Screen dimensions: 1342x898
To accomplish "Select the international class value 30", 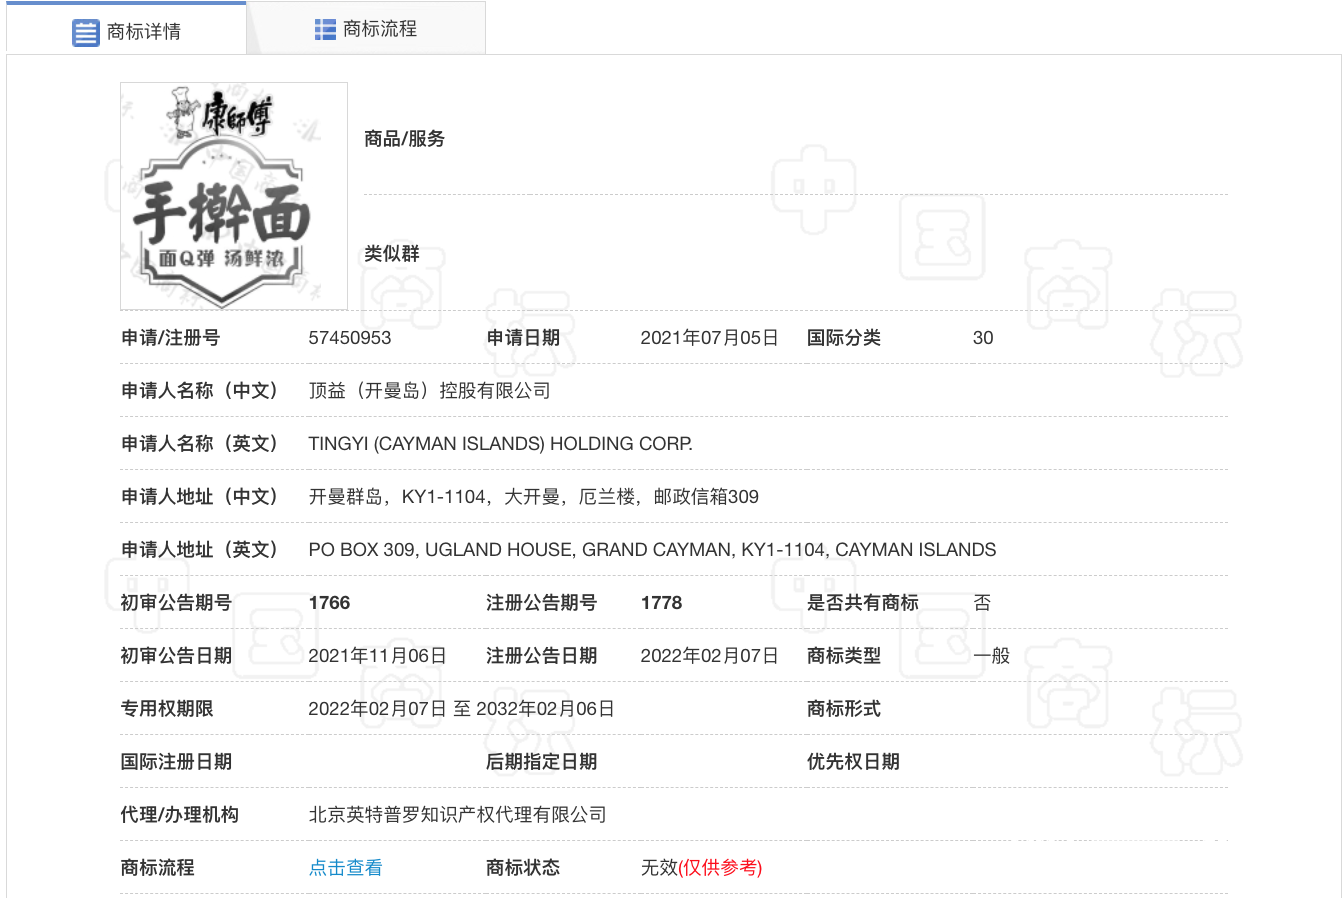I will tap(983, 338).
